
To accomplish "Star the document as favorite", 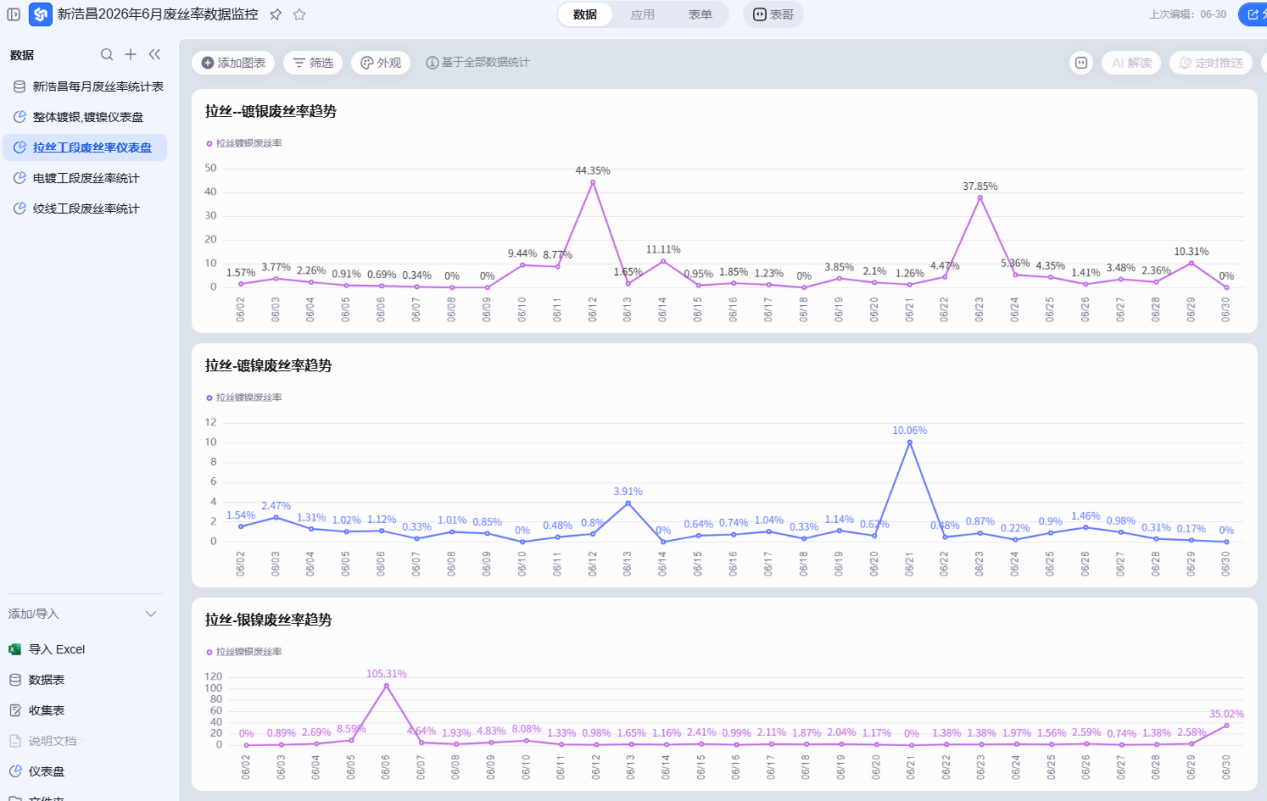I will [299, 15].
